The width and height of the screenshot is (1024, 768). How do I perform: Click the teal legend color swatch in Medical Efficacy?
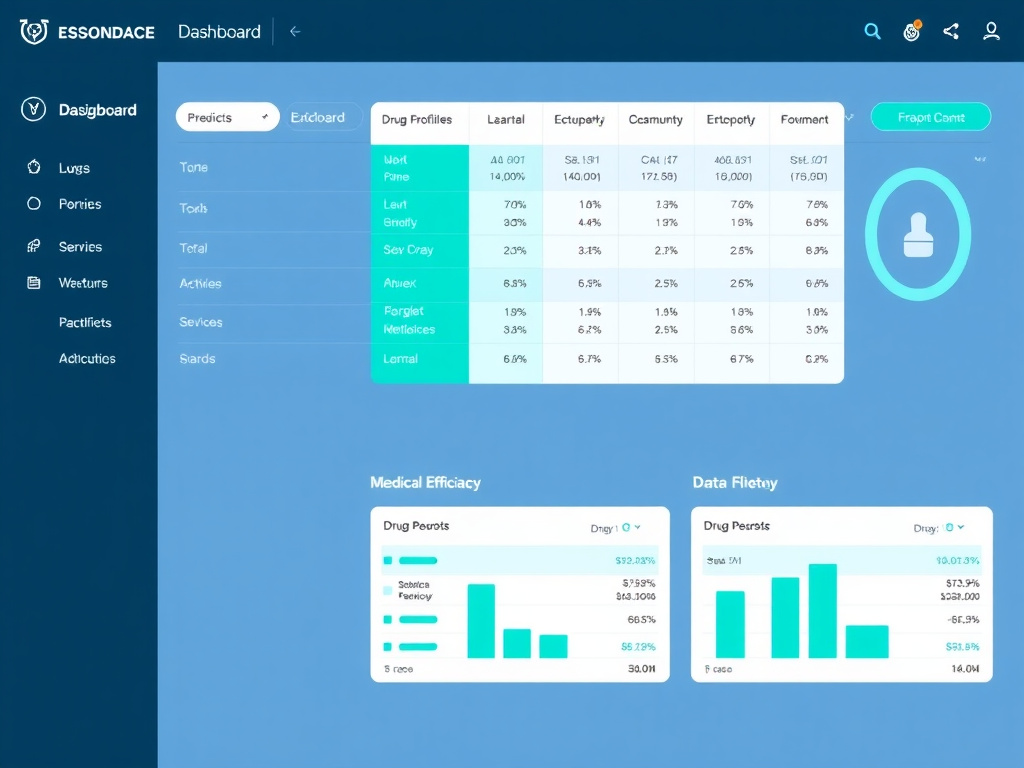coord(389,560)
